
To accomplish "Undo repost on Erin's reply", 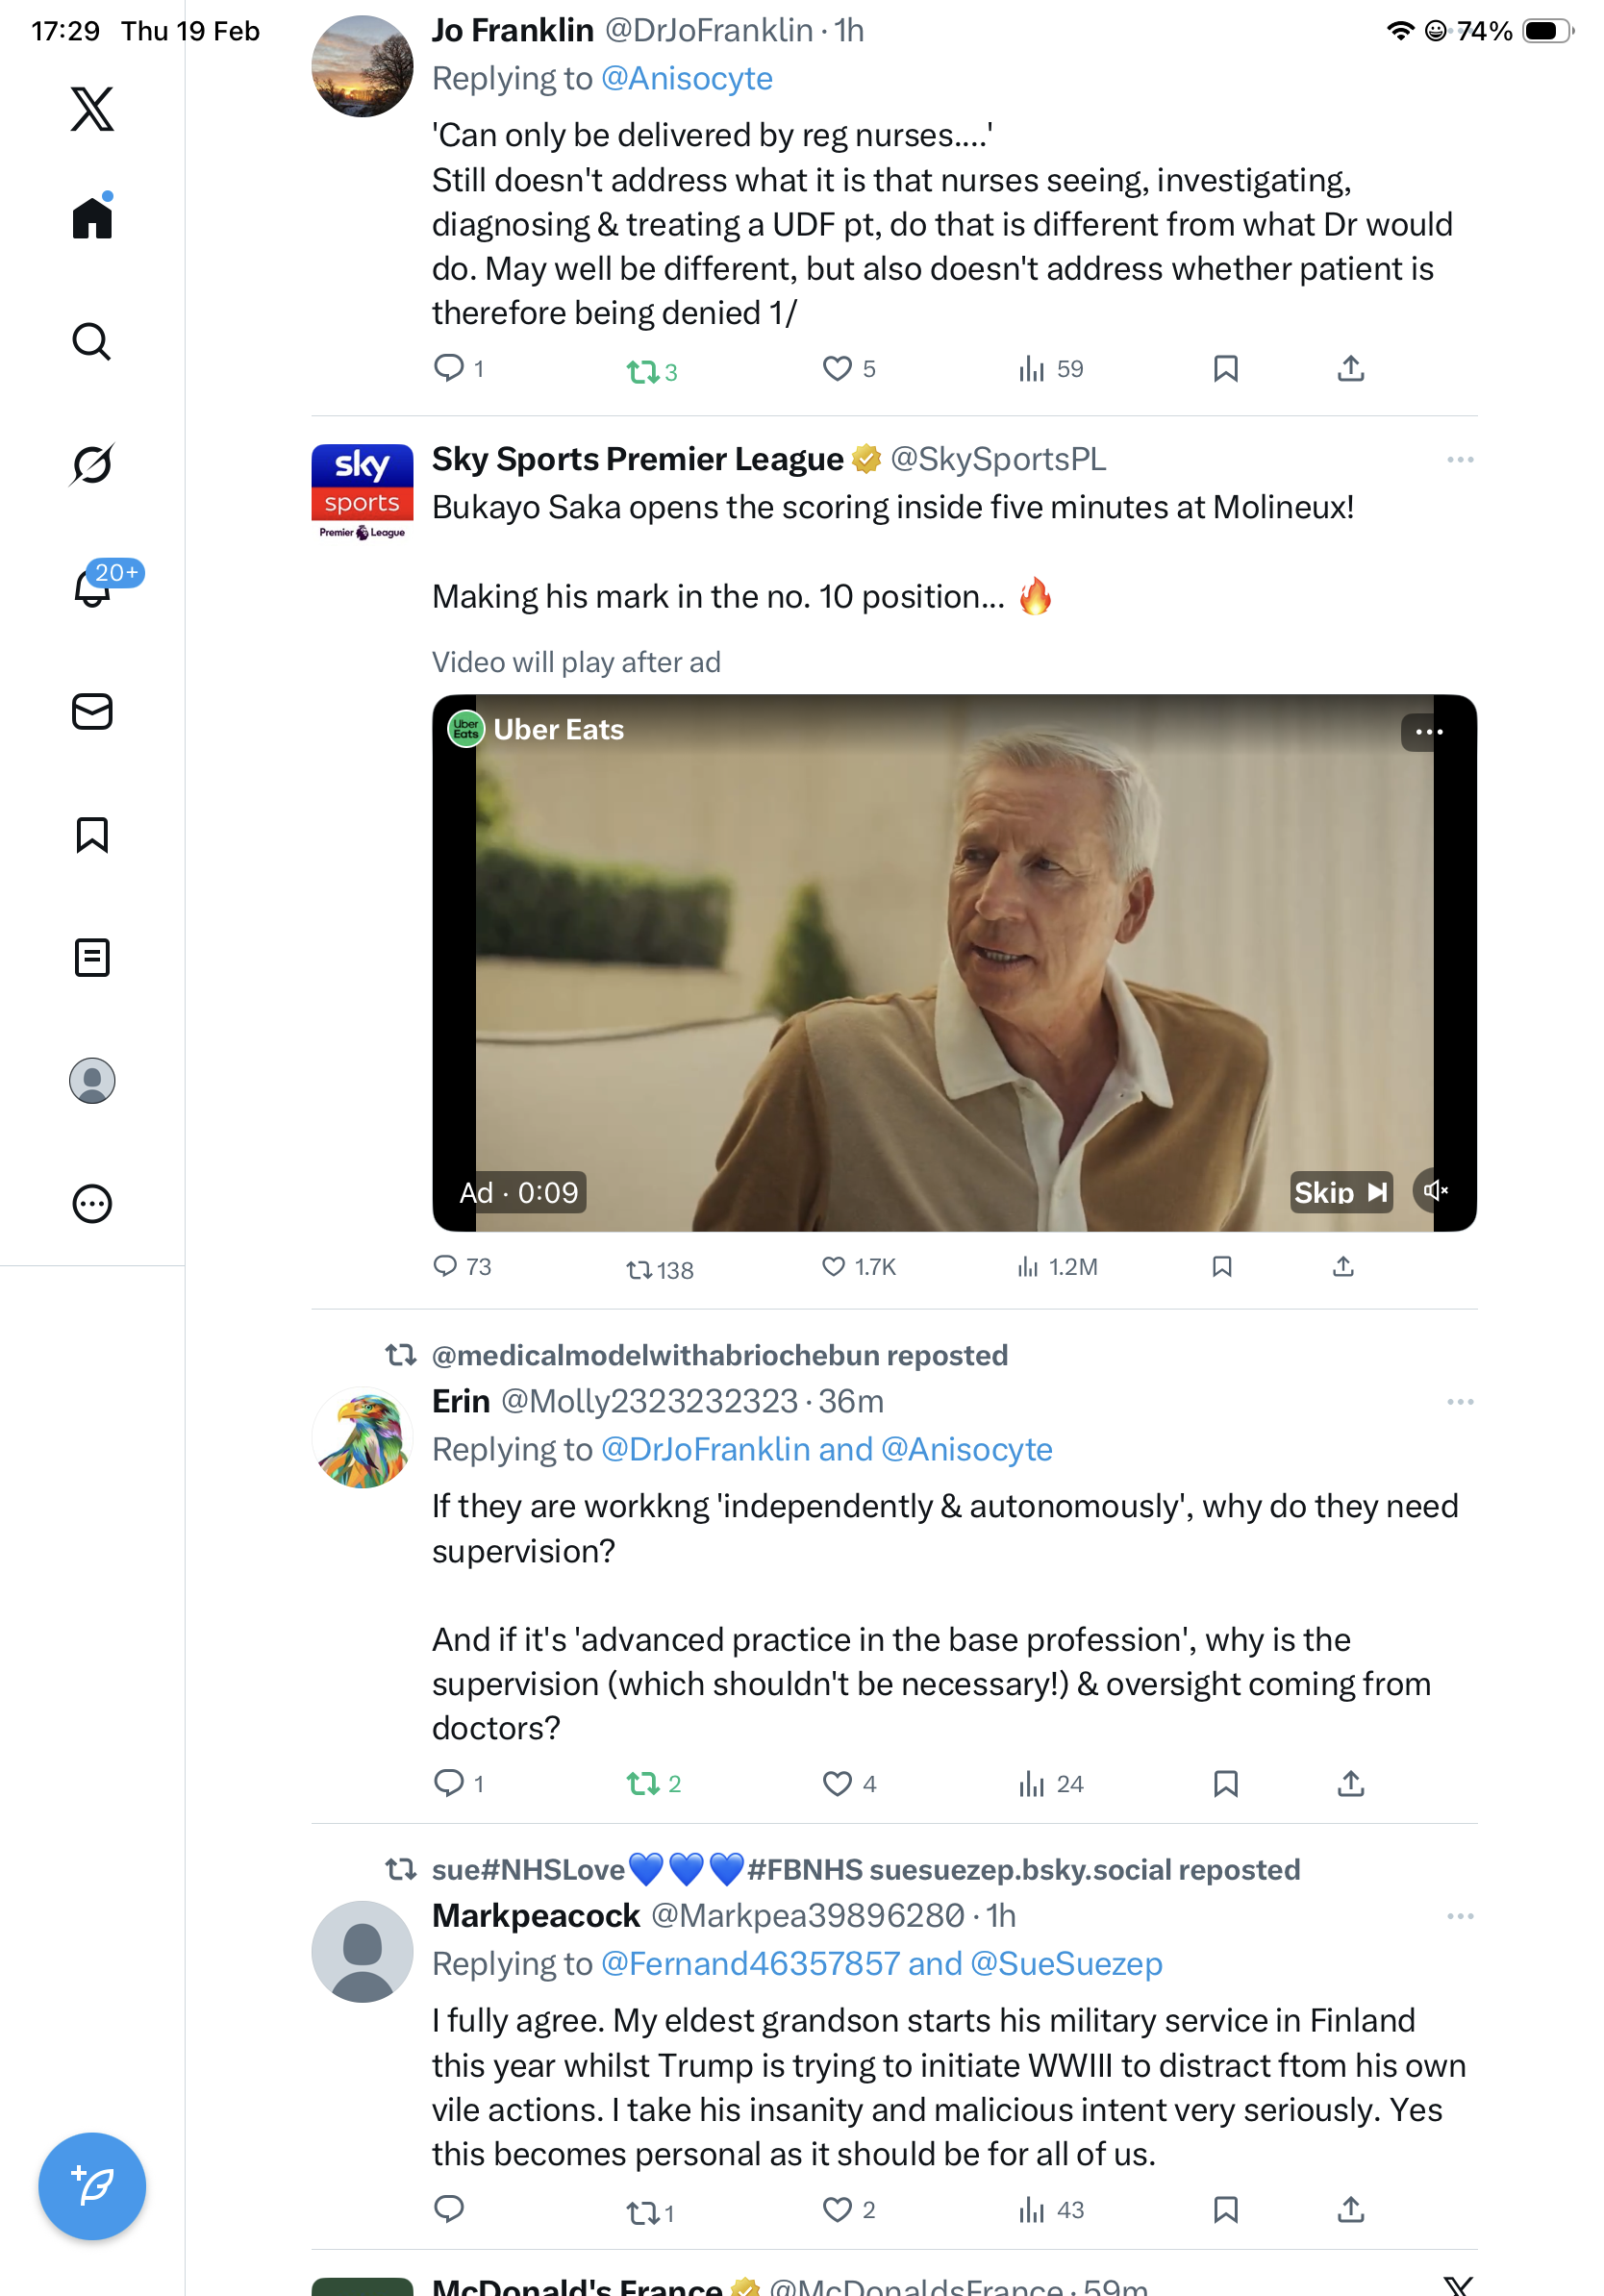I will coord(642,1783).
